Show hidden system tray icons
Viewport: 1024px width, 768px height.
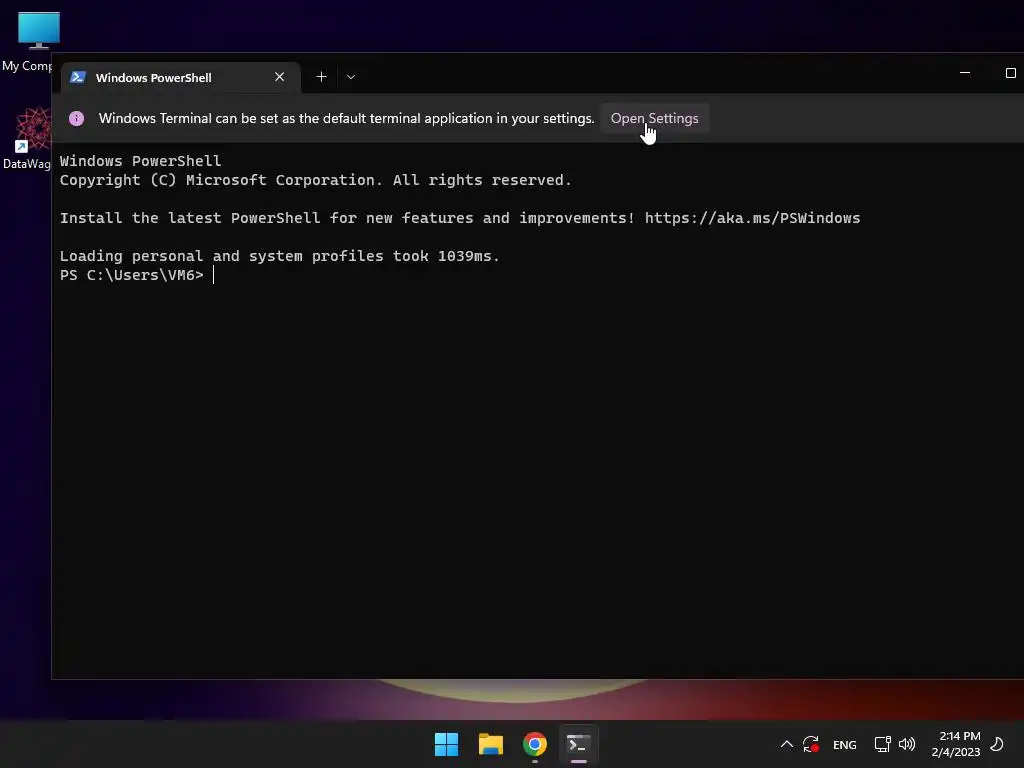787,744
